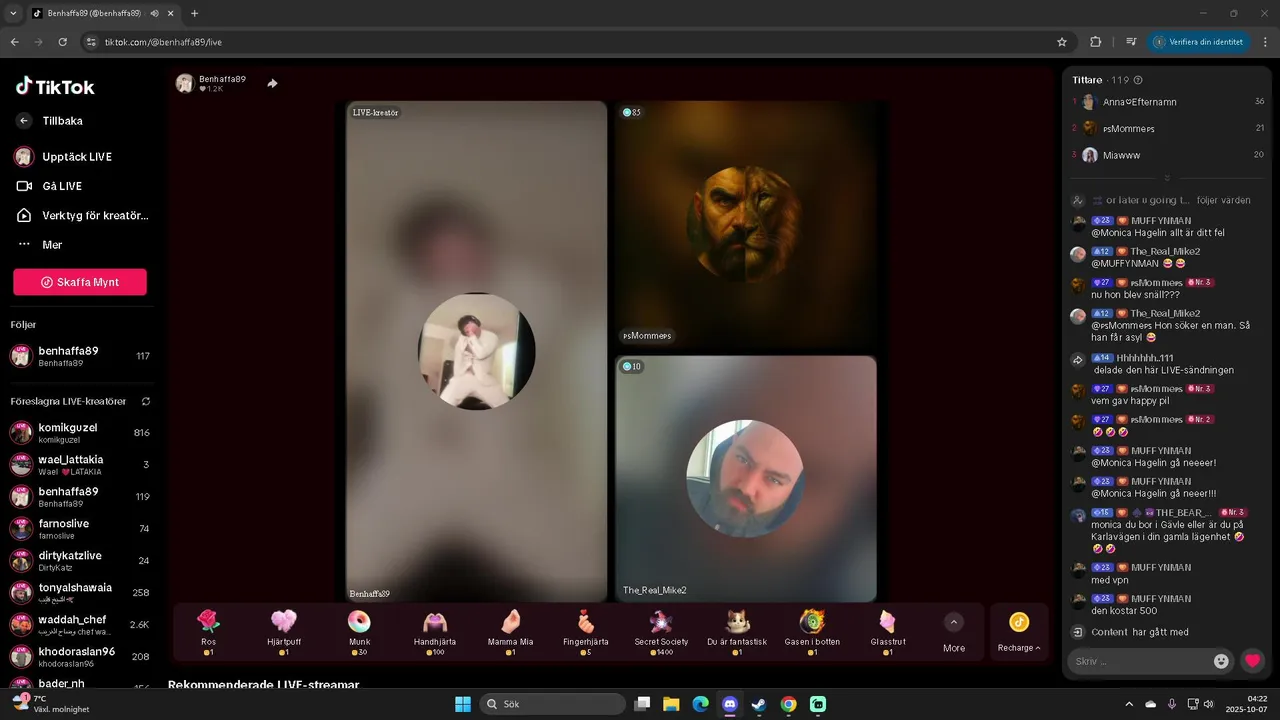Open the Recharge coins panel
Viewport: 1280px width, 720px height.
pos(1018,632)
